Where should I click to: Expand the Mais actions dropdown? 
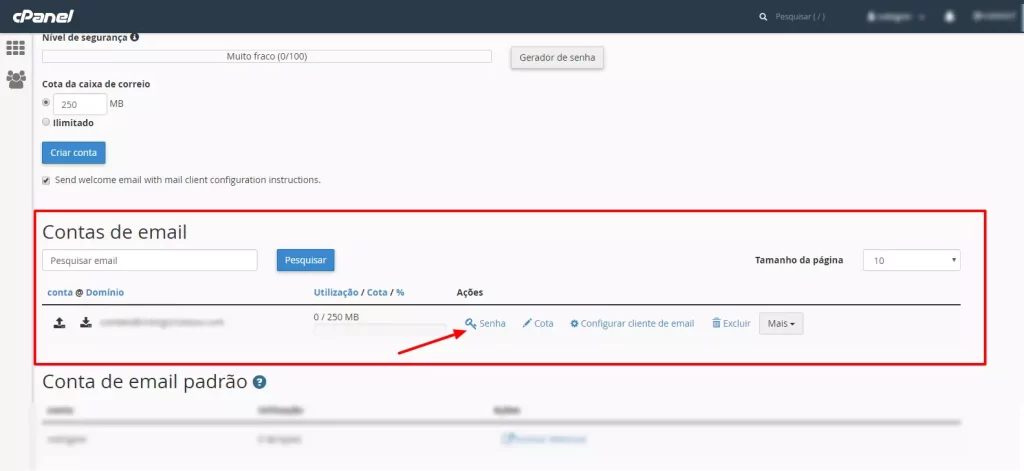[781, 324]
